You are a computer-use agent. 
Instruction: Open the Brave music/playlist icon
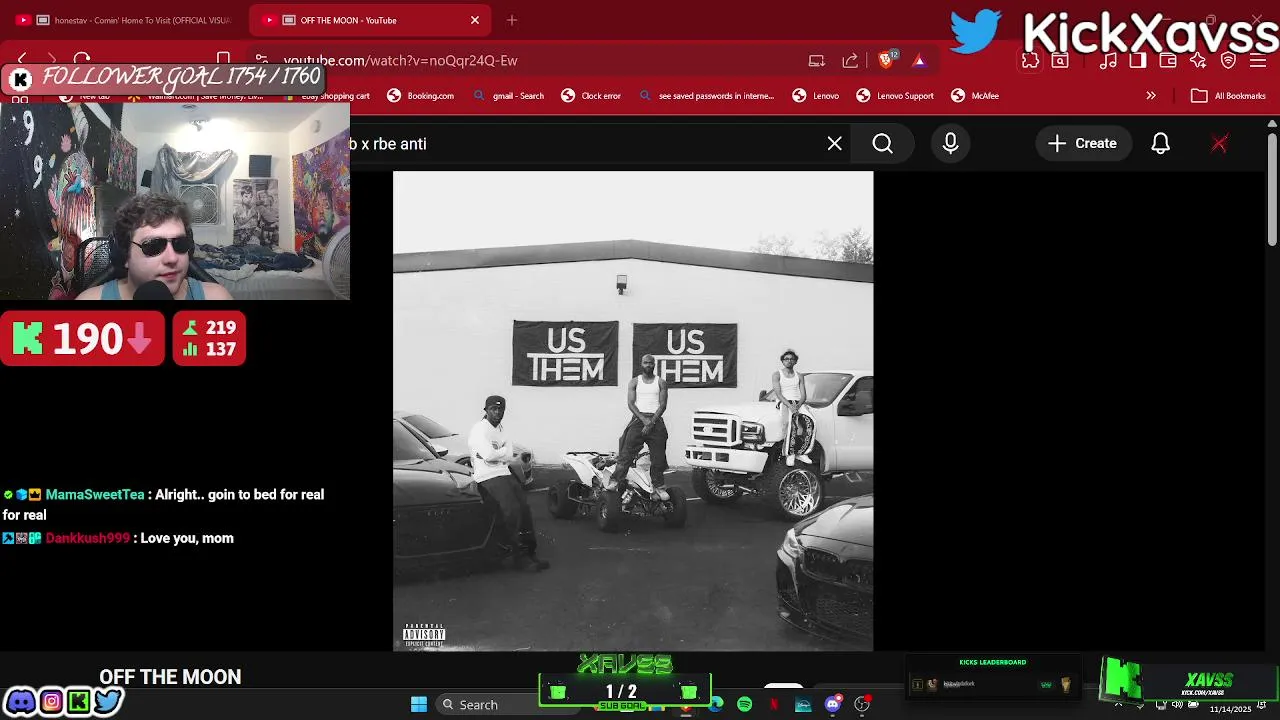point(1108,61)
